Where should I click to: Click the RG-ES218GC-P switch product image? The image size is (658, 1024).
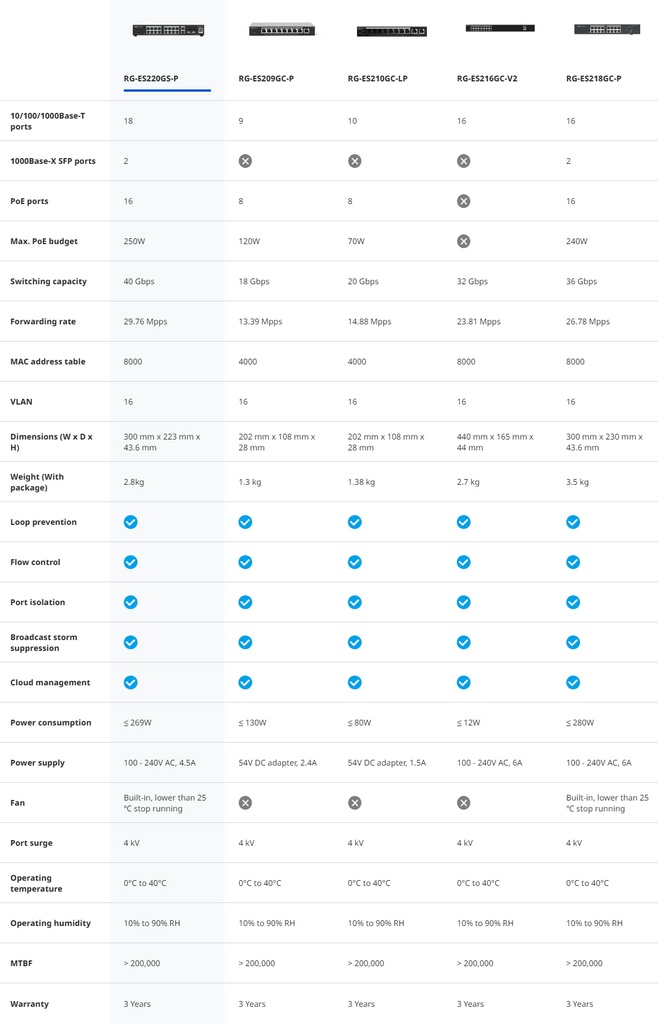pos(607,30)
